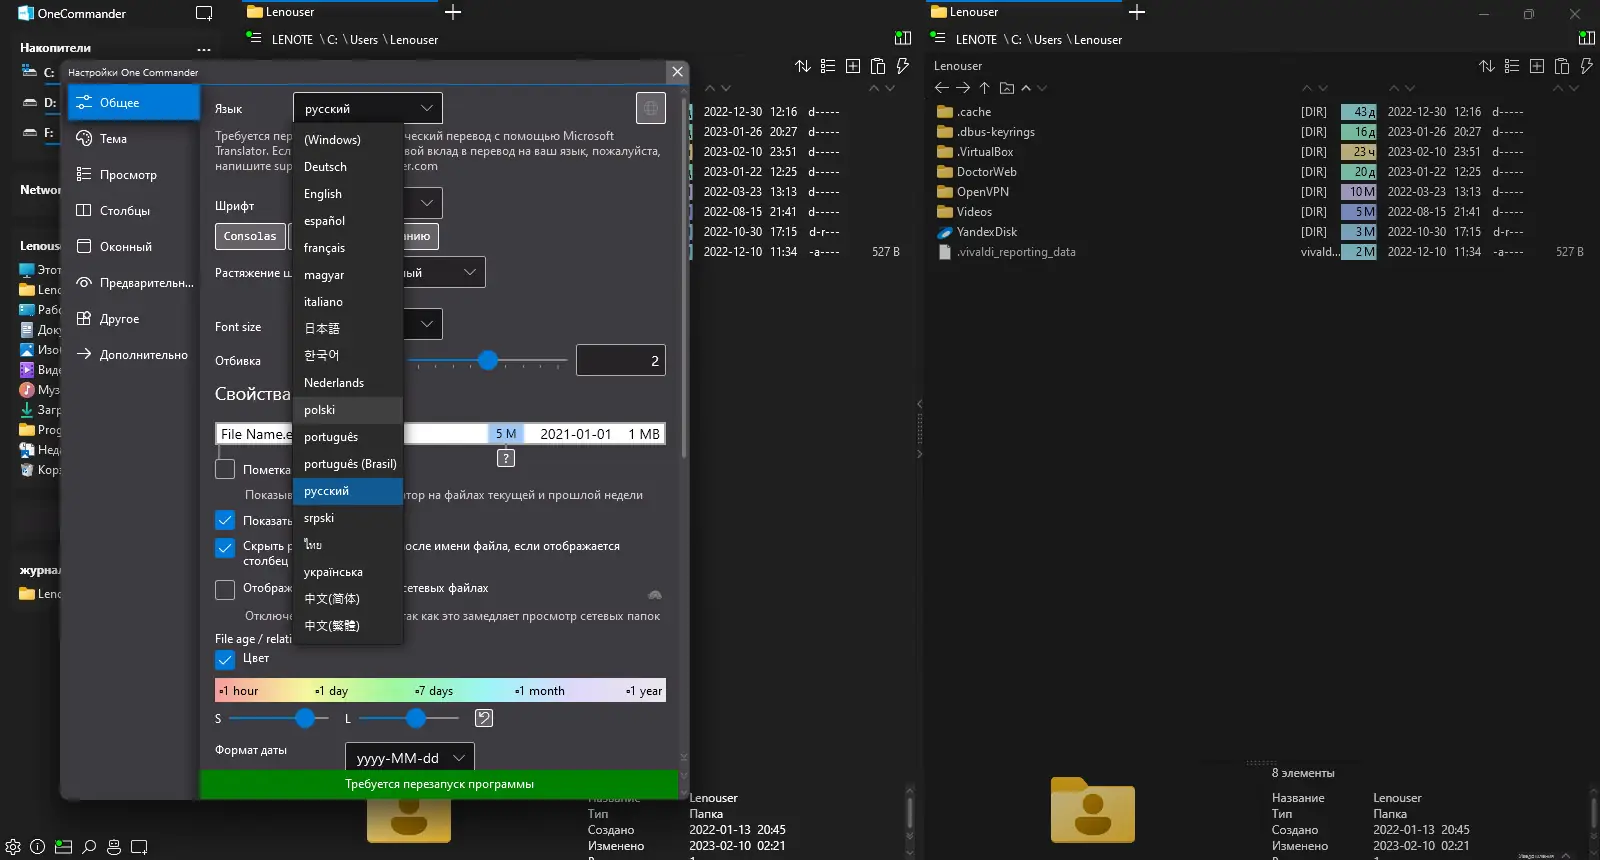Click the Отбивка value field showing 2

621,360
